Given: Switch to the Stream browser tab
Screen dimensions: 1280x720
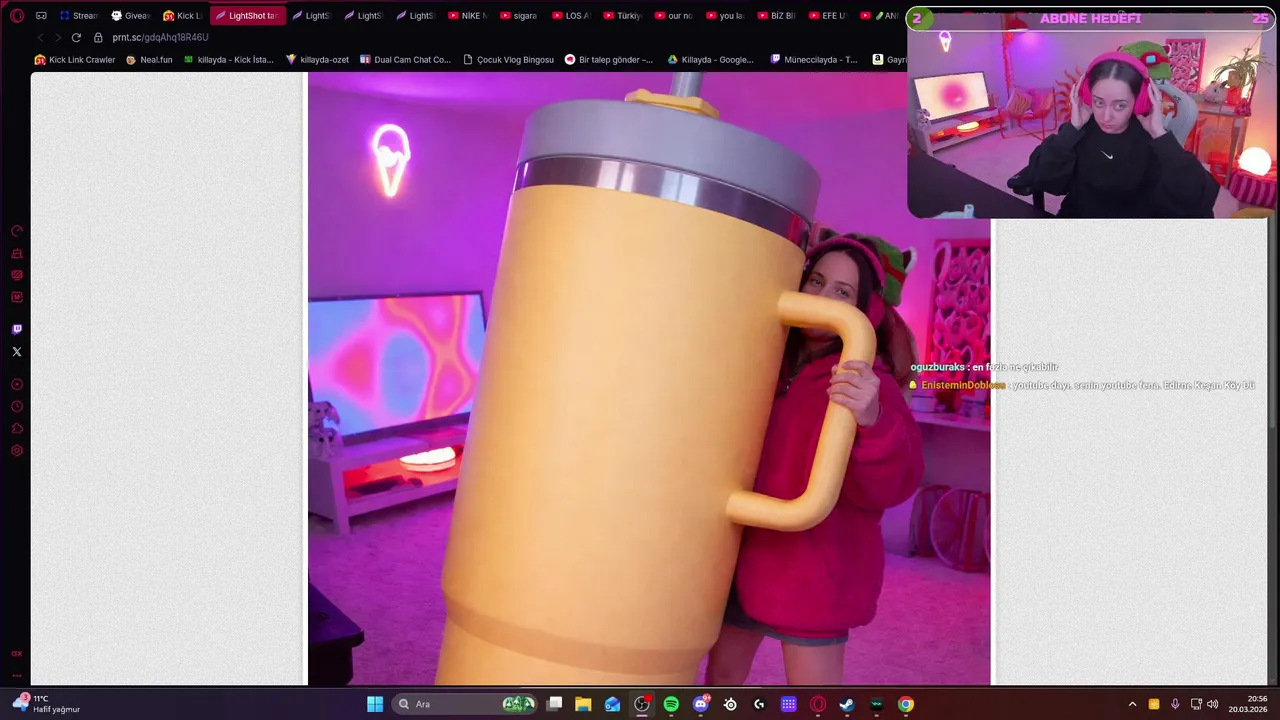Looking at the screenshot, I should tap(78, 16).
